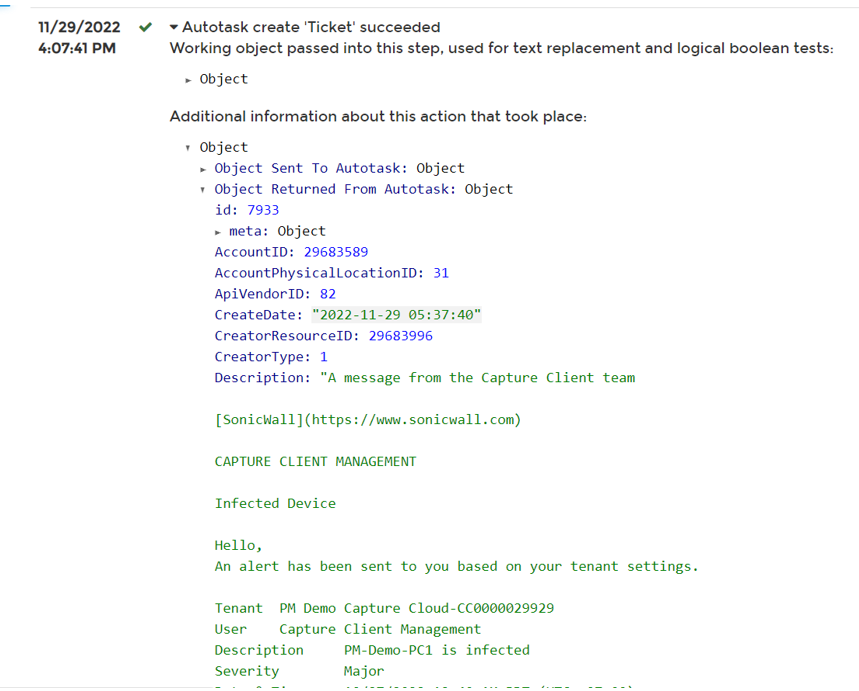Viewport: 859px width, 691px height.
Task: Click the Tenant PM Demo Capture Cloud line
Action: [x=384, y=608]
